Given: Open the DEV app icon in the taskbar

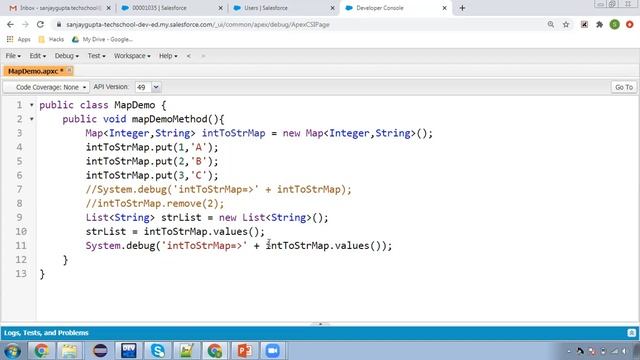Looking at the screenshot, I should (x=129, y=351).
